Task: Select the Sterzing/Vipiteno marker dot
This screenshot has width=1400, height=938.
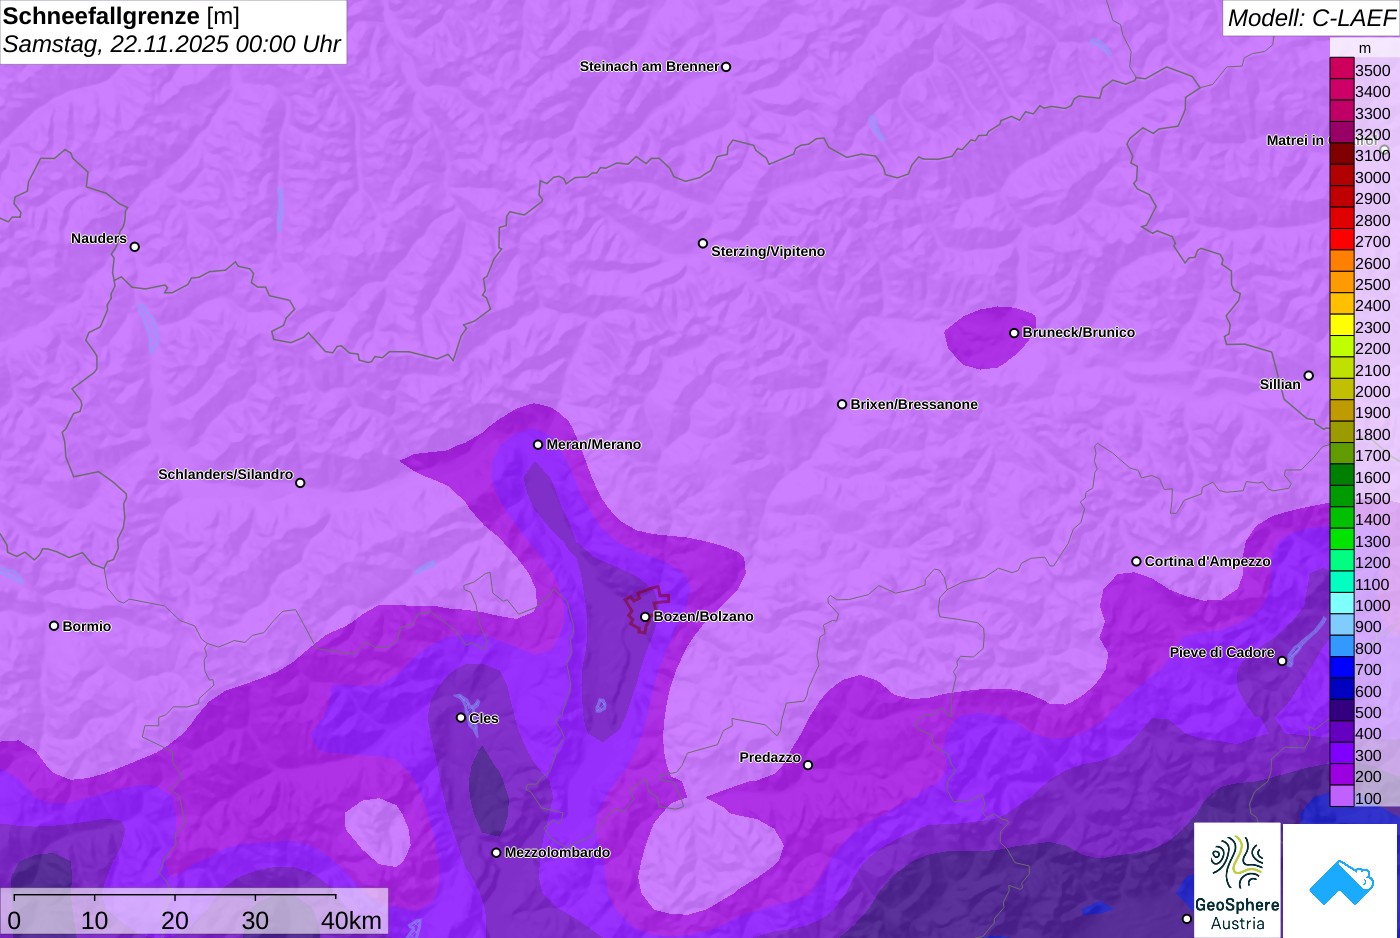Action: click(x=703, y=243)
